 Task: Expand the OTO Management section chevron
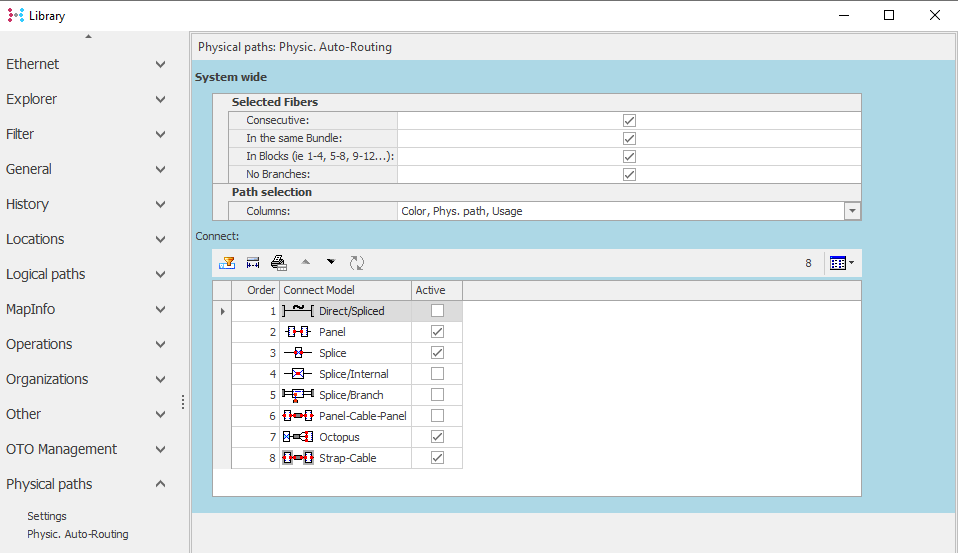coord(160,450)
